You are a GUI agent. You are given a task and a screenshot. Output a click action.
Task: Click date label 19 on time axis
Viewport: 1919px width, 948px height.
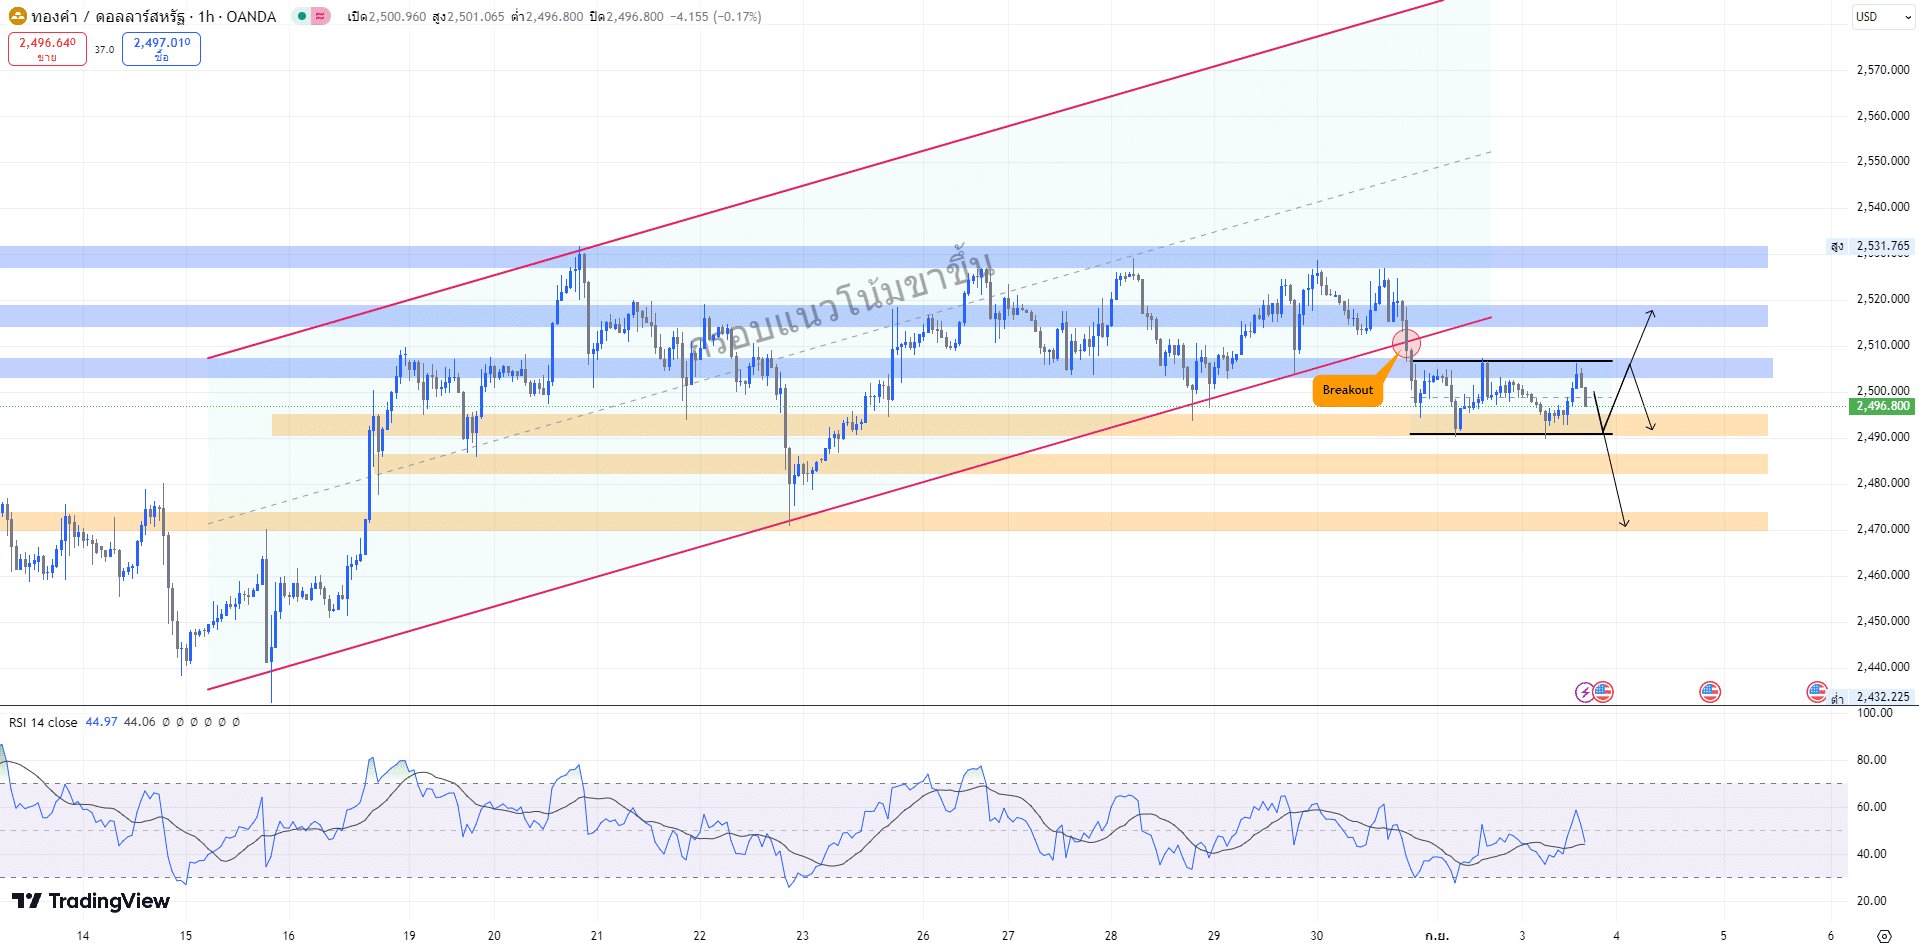coord(409,936)
